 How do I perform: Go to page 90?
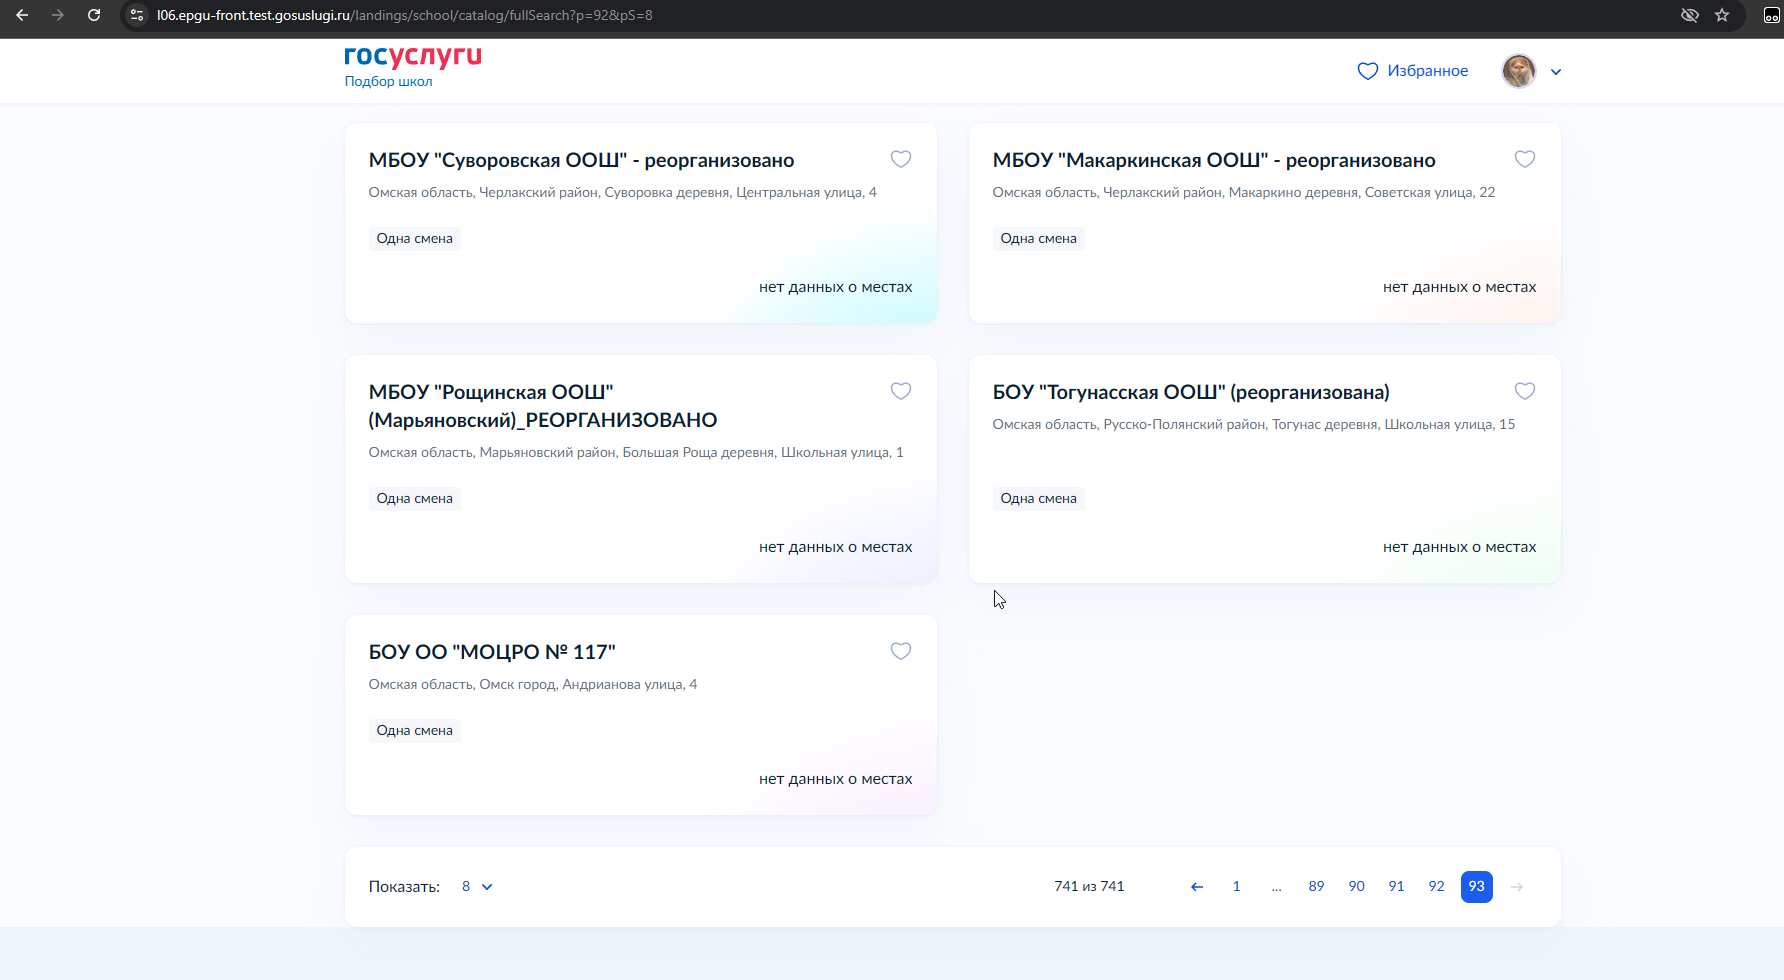click(x=1357, y=887)
